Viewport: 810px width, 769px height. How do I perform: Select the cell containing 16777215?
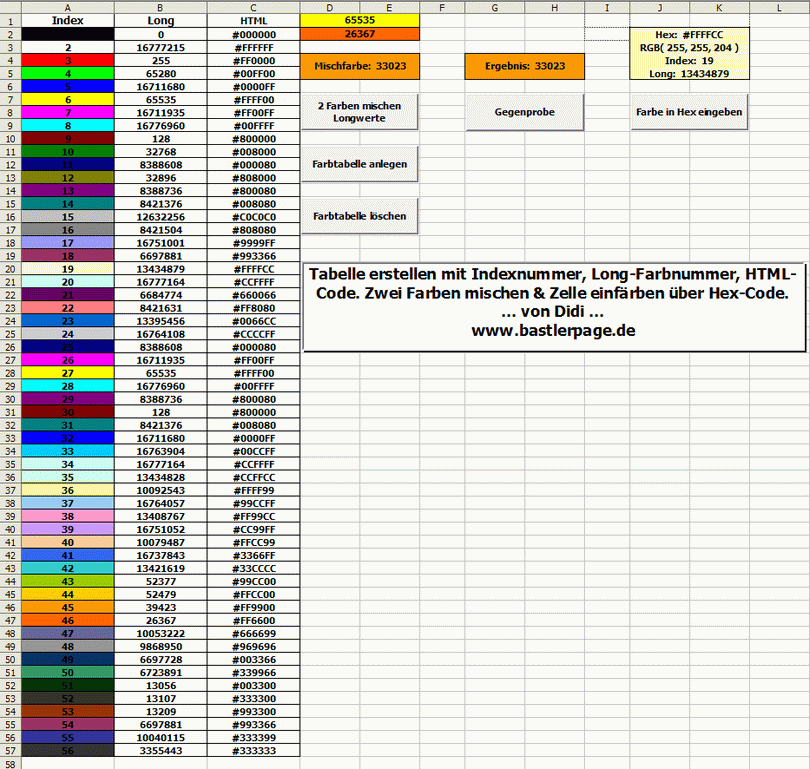coord(161,48)
